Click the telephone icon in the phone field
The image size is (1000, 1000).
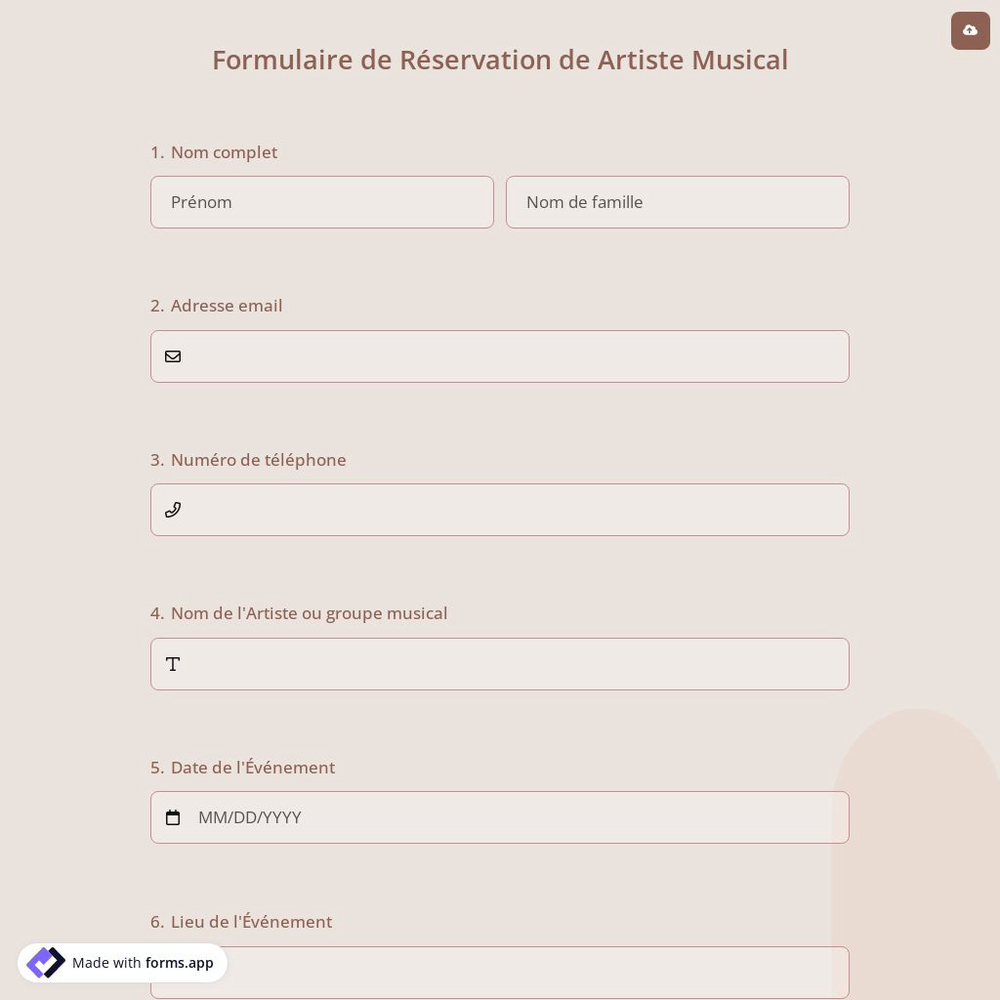[x=173, y=509]
